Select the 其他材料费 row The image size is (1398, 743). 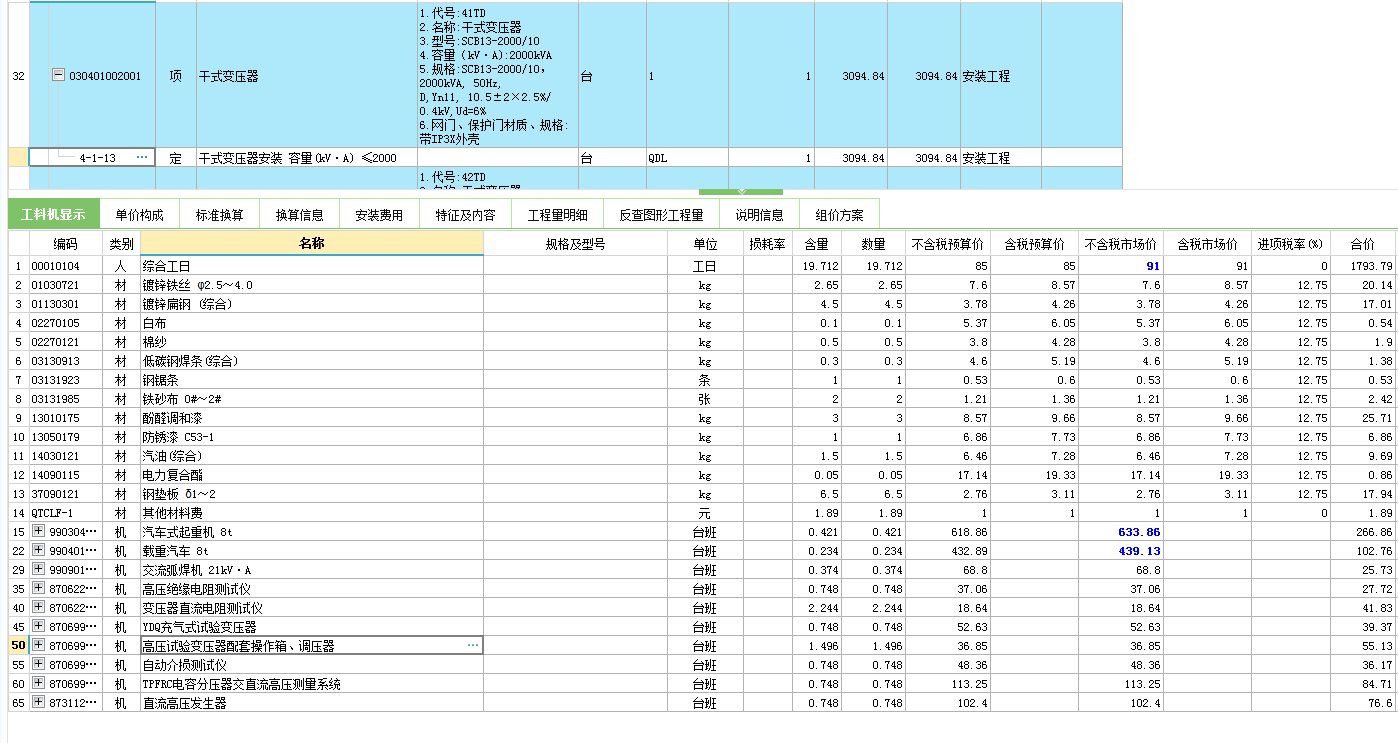(312, 513)
